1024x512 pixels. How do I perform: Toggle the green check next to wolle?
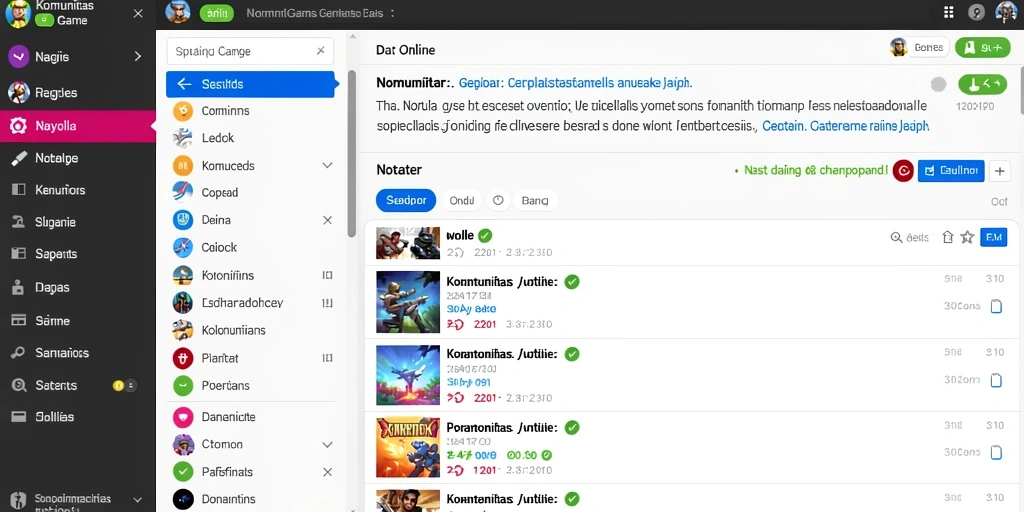485,235
